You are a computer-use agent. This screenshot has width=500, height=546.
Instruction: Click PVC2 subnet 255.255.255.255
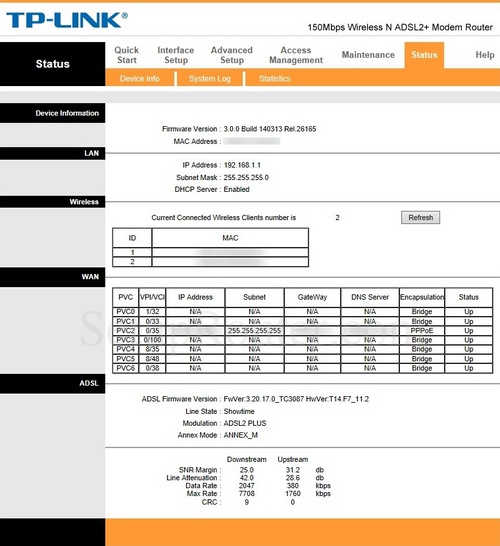[x=255, y=330]
